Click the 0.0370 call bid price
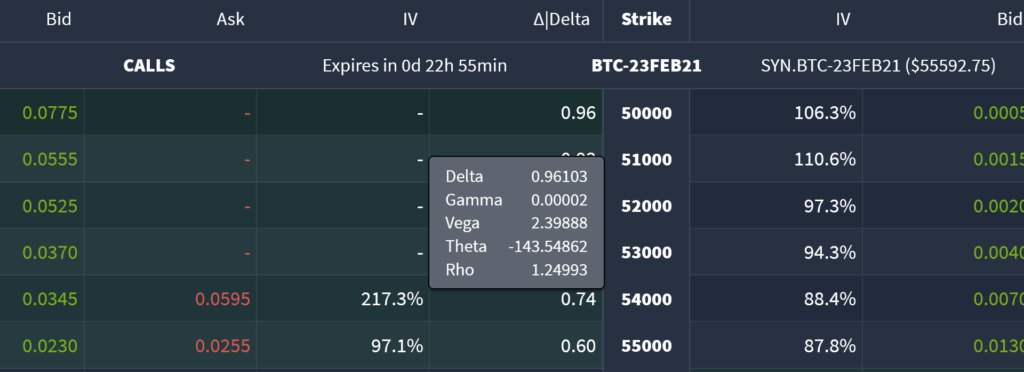1024x372 pixels. [50, 253]
